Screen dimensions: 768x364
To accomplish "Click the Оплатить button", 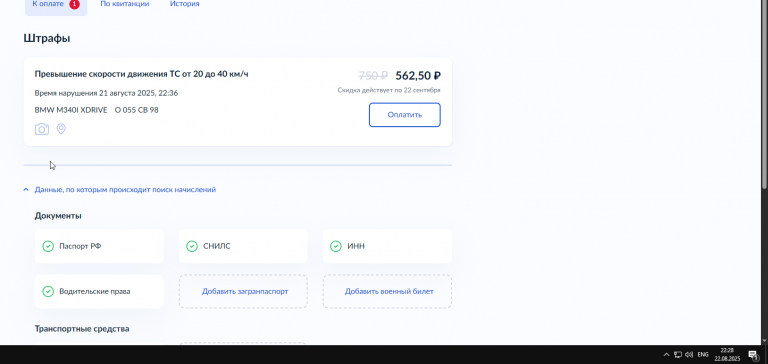I will [405, 115].
